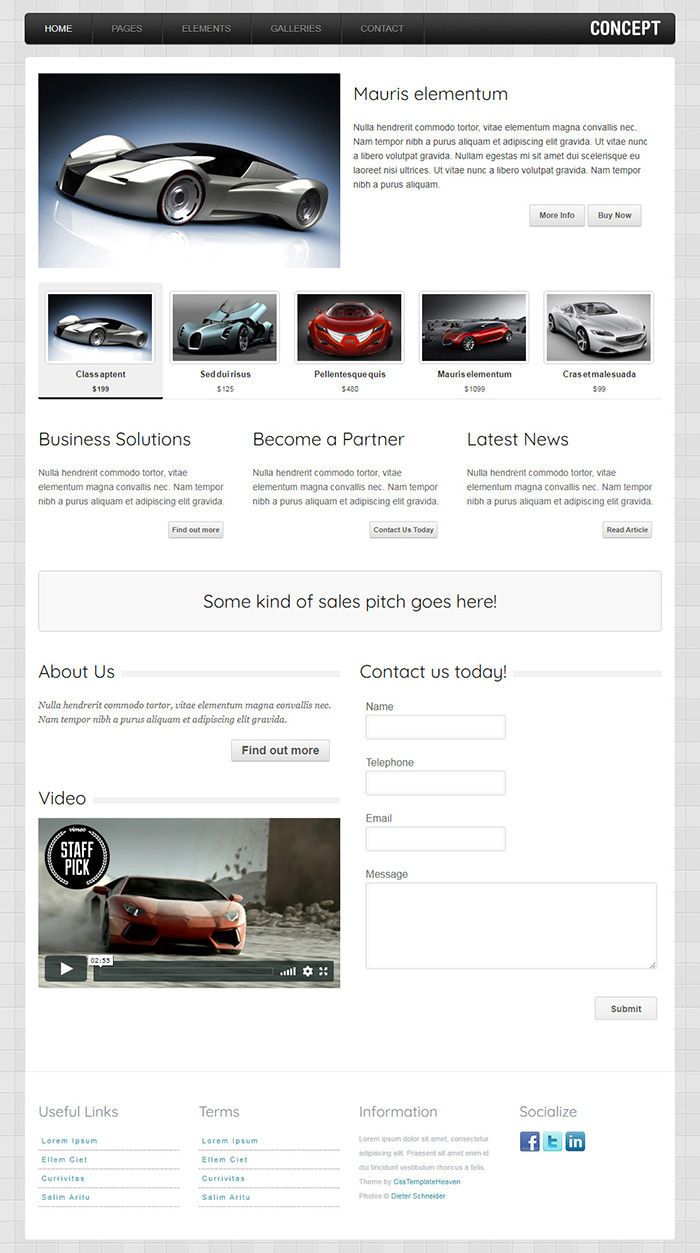Open the Facebook social icon
The image size is (700, 1253).
point(530,1141)
